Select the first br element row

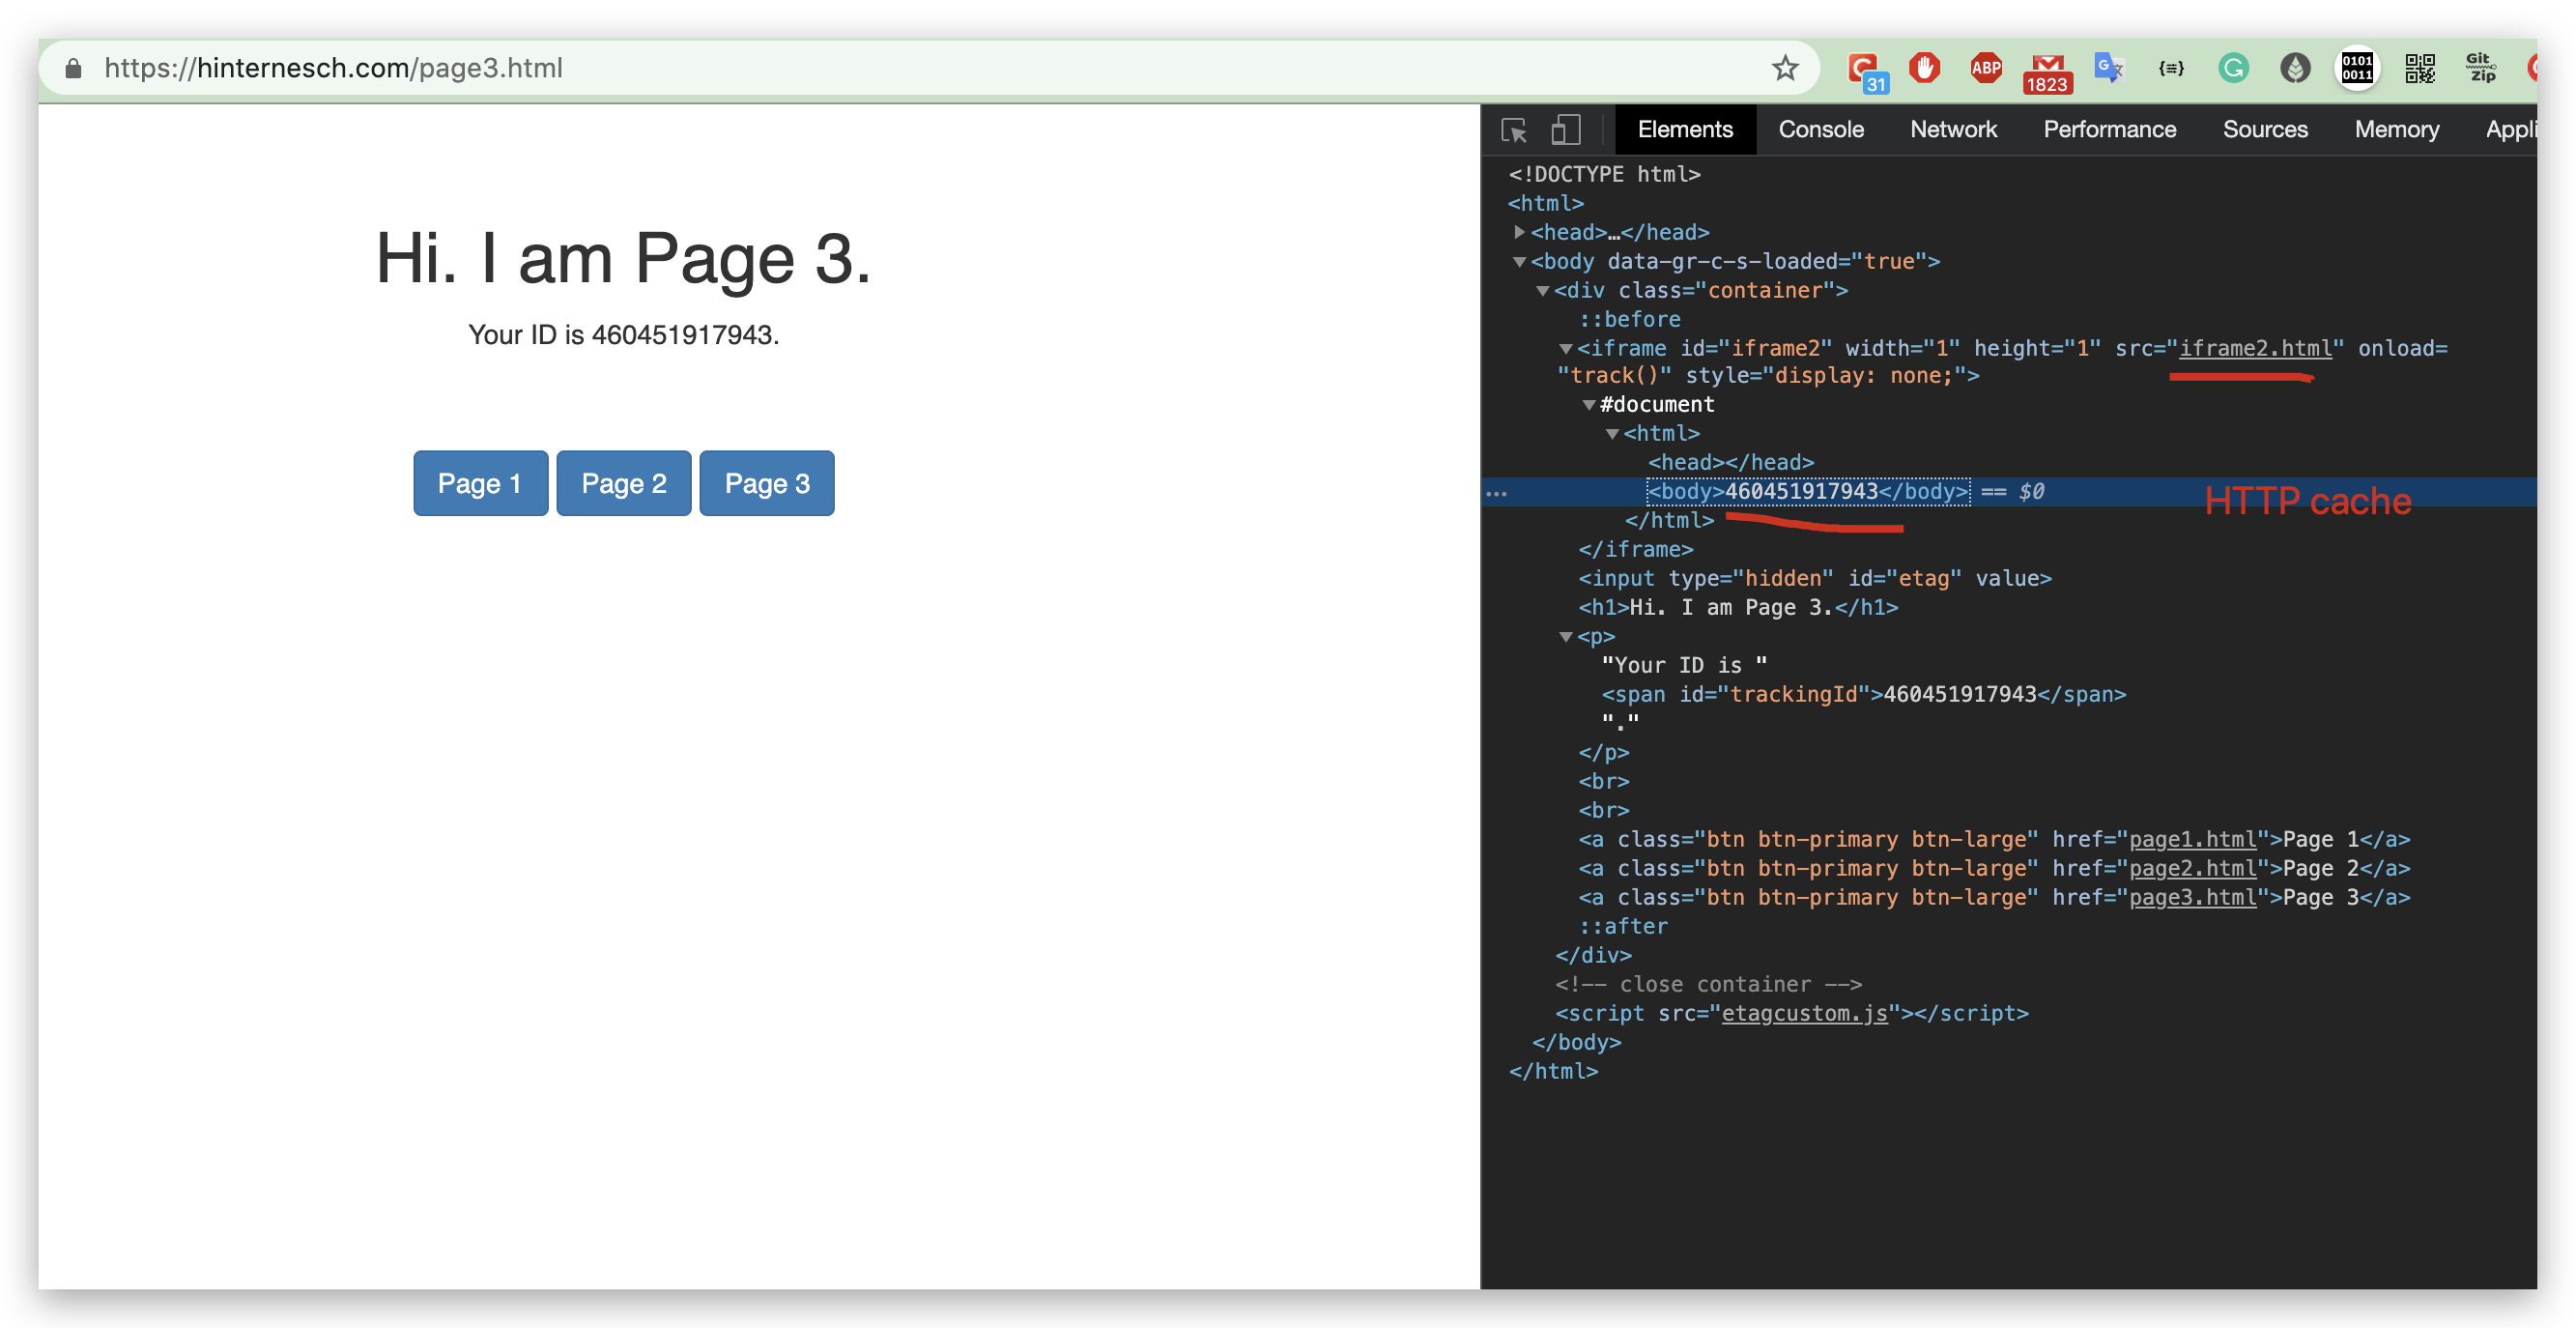coord(1603,781)
